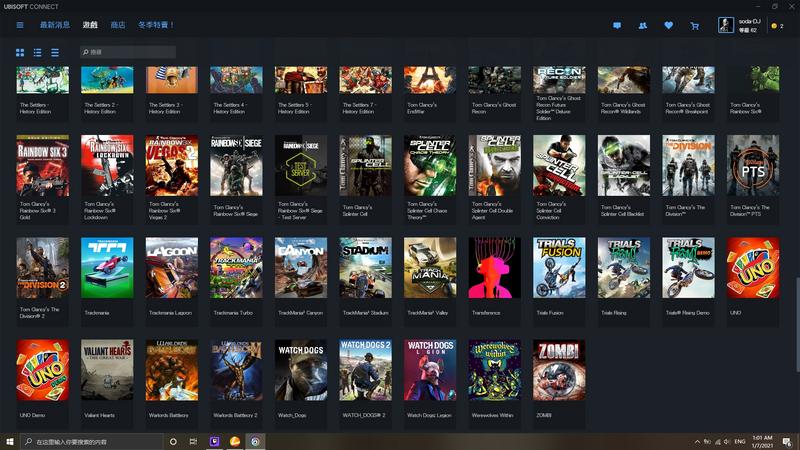The image size is (800, 450).
Task: Click the Windows taskbar search box
Action: point(92,441)
